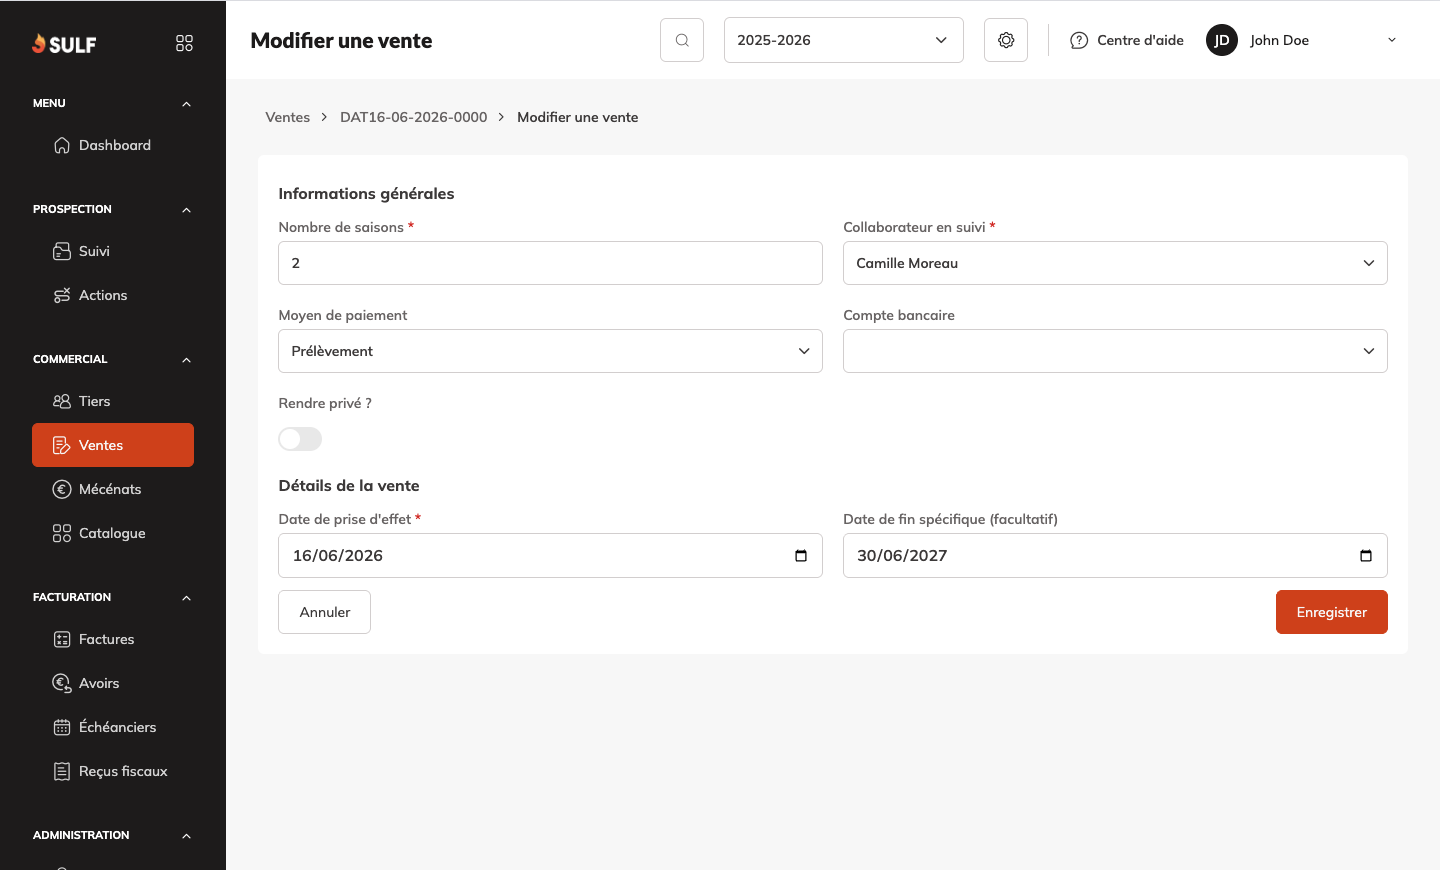Click the Reçus fiscaux receipt icon
This screenshot has width=1440, height=870.
tap(62, 771)
